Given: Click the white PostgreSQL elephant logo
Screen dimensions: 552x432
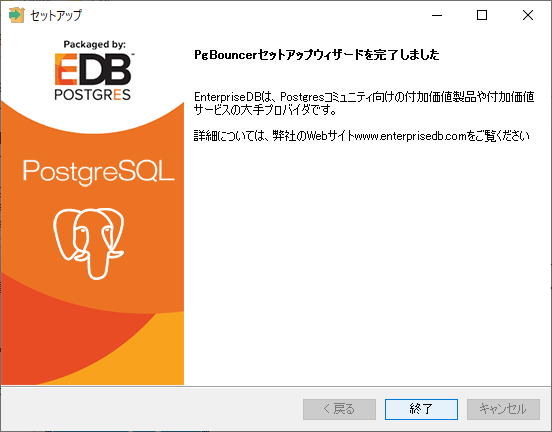Looking at the screenshot, I should tap(88, 243).
